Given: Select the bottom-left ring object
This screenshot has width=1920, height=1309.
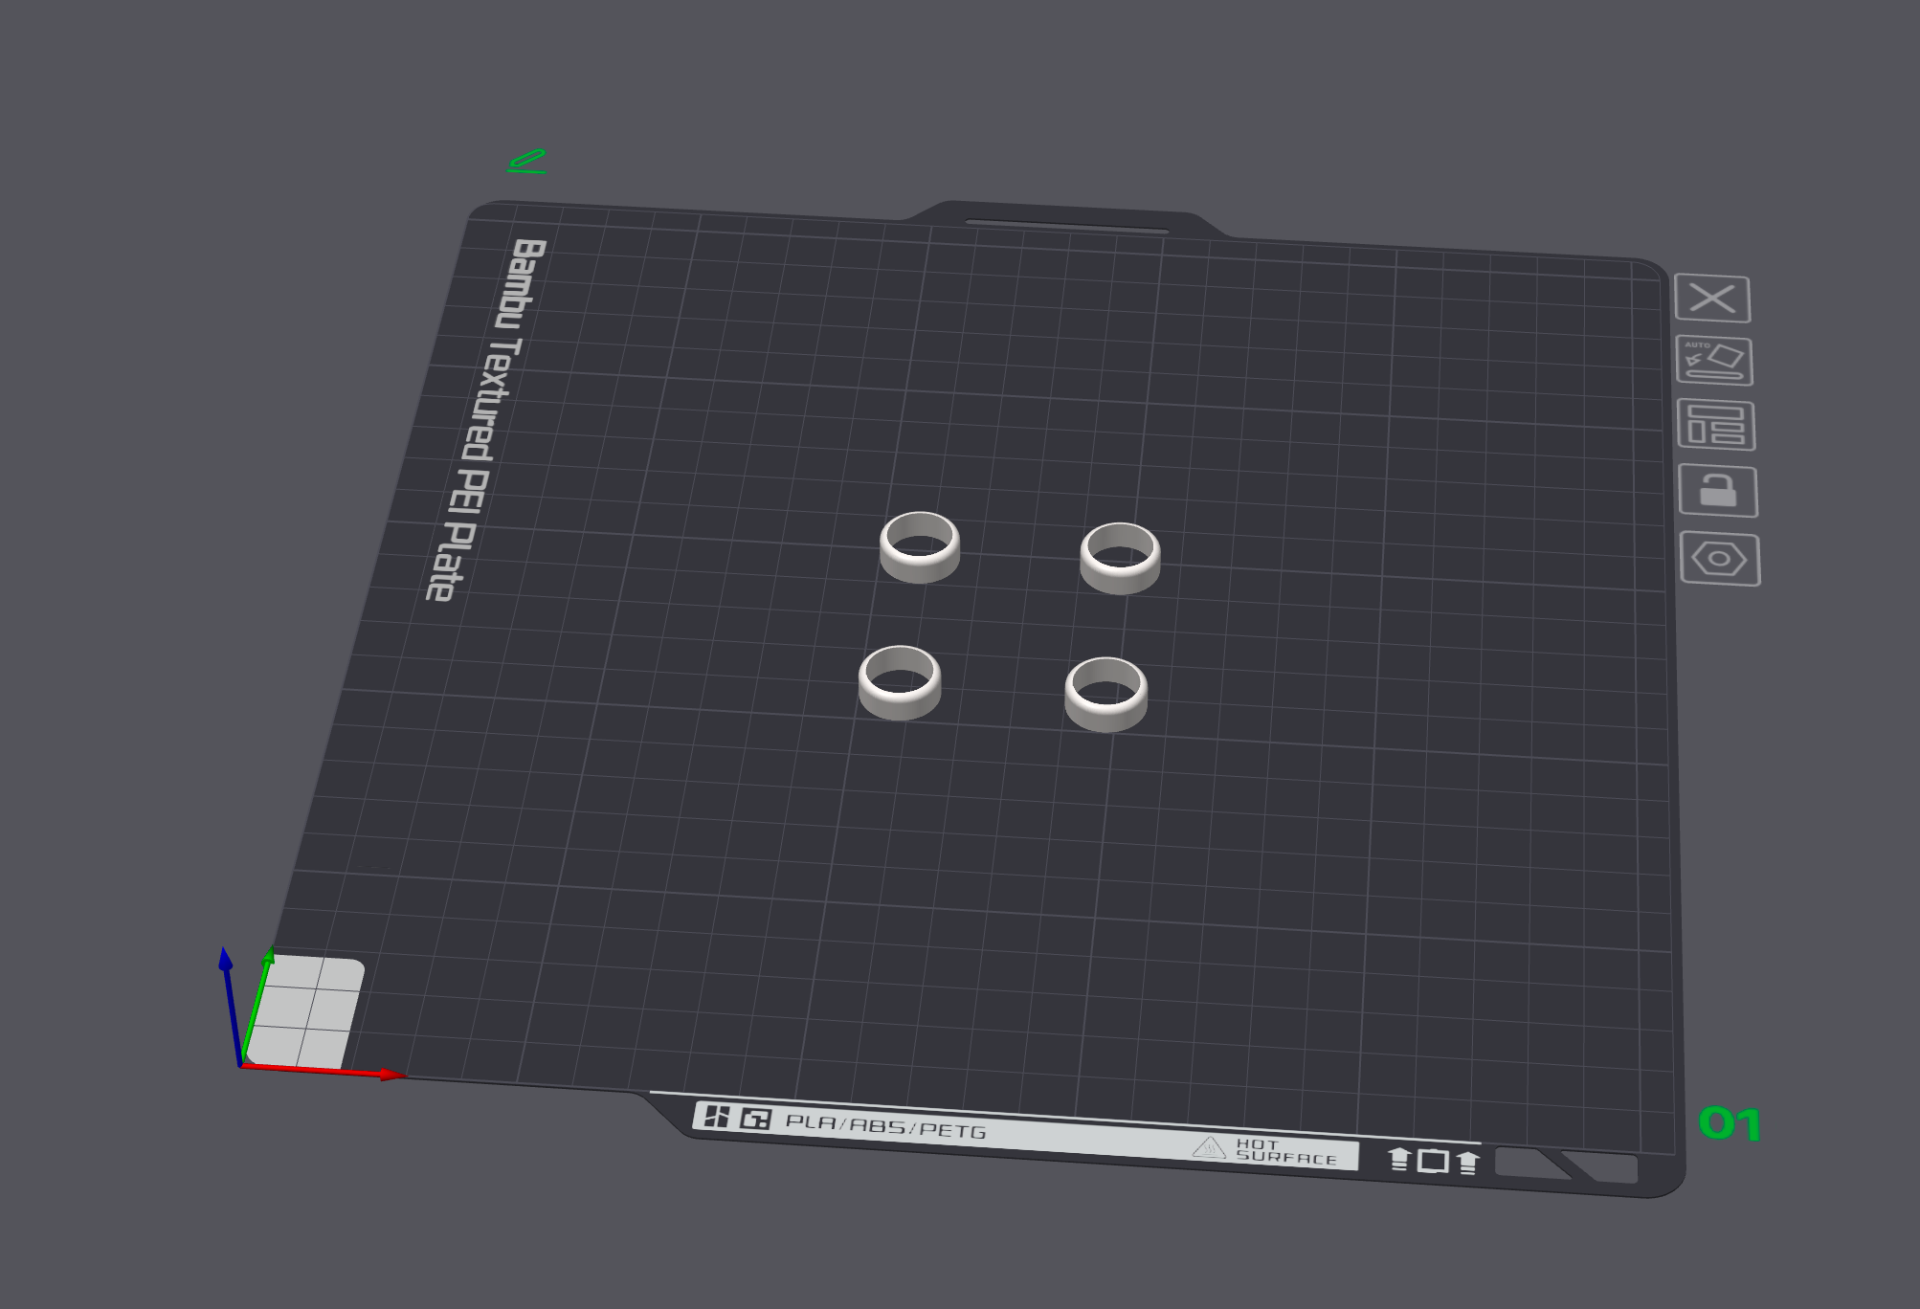Looking at the screenshot, I should pos(899,682).
